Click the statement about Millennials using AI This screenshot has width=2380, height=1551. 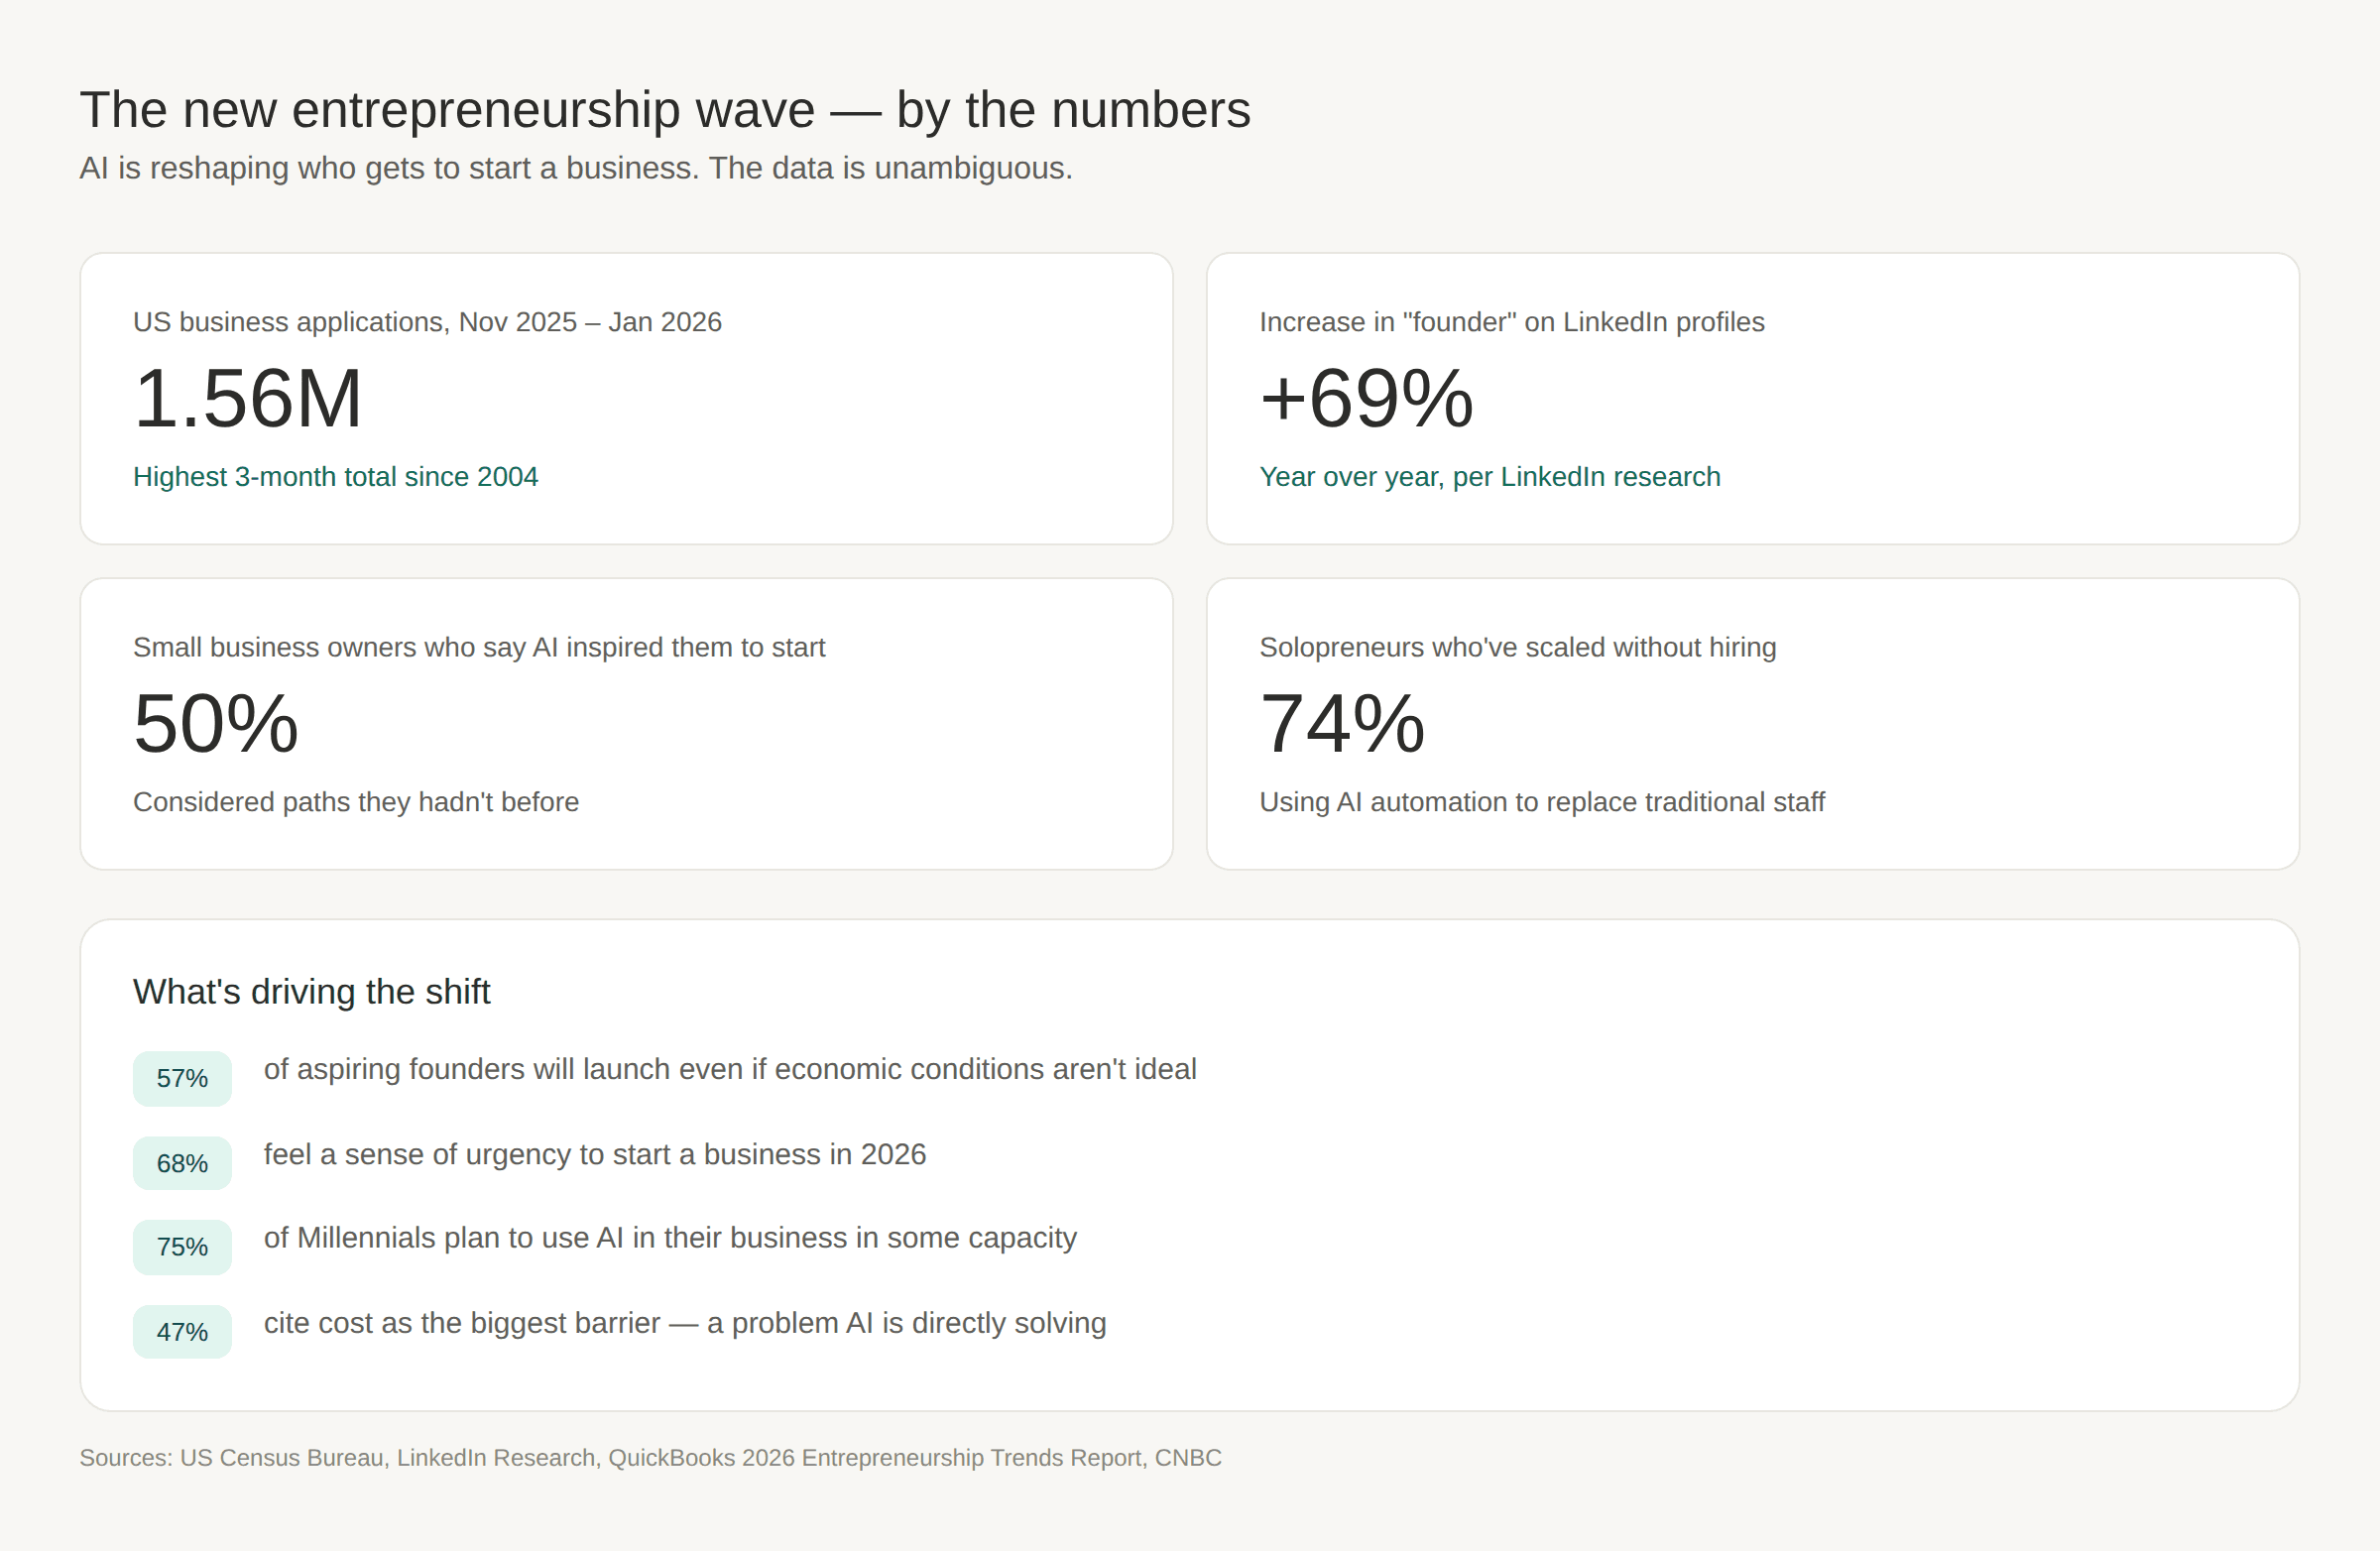click(670, 1238)
